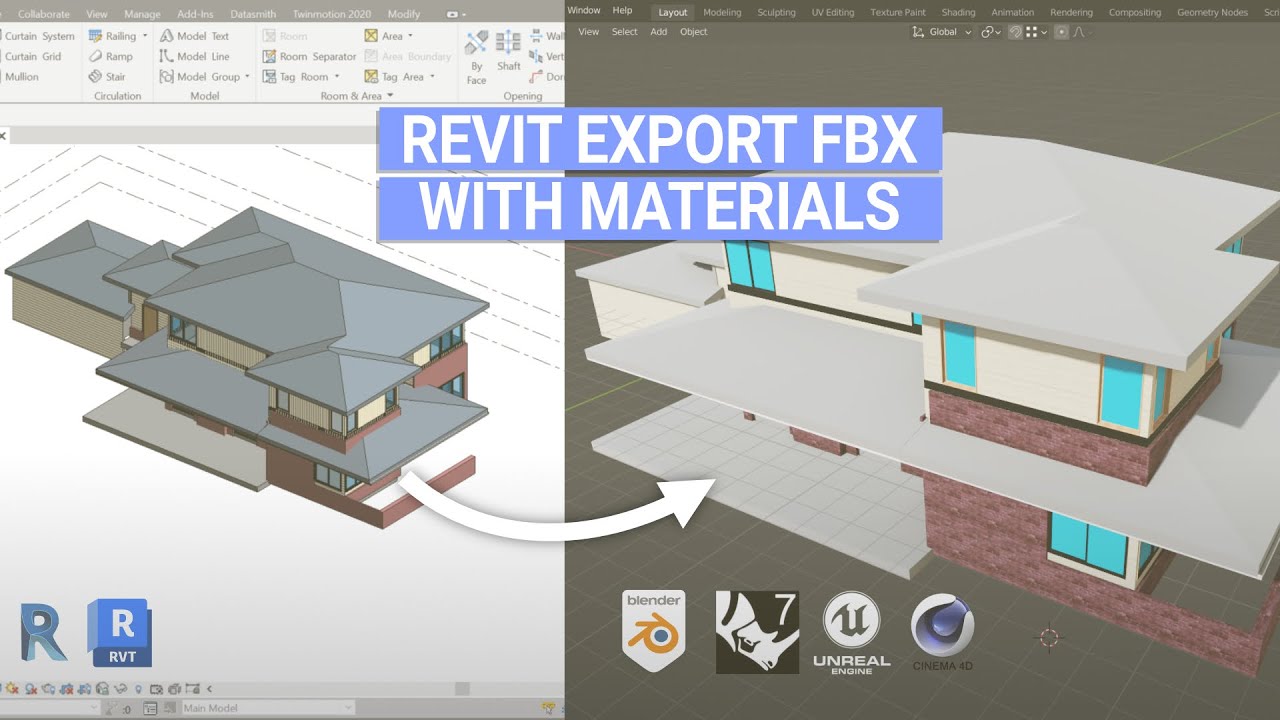
Task: Expand the Model Group dropdown arrow
Action: tap(247, 77)
